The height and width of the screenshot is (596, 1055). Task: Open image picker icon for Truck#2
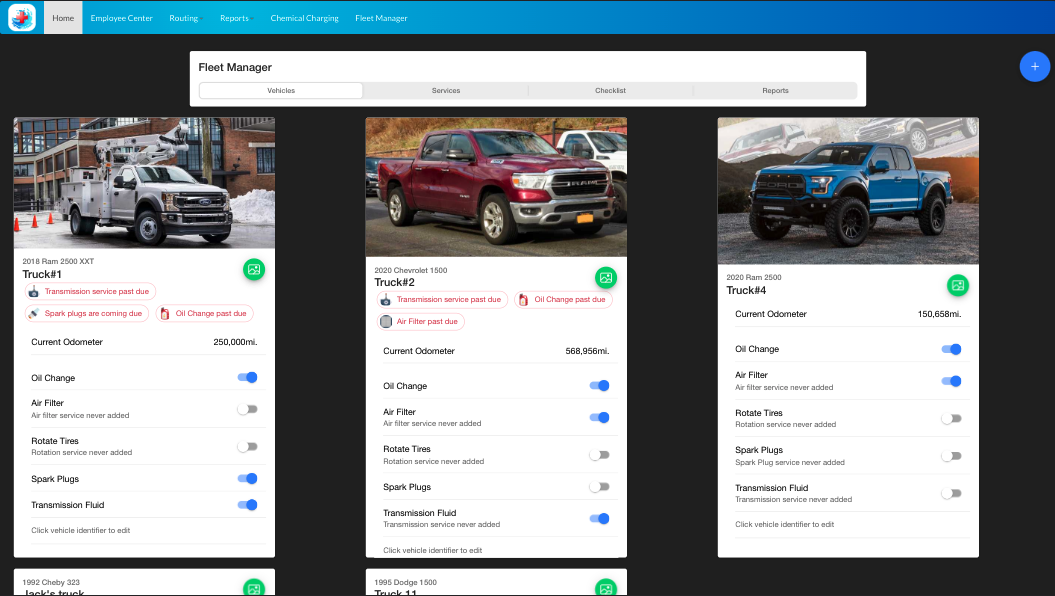click(x=606, y=278)
